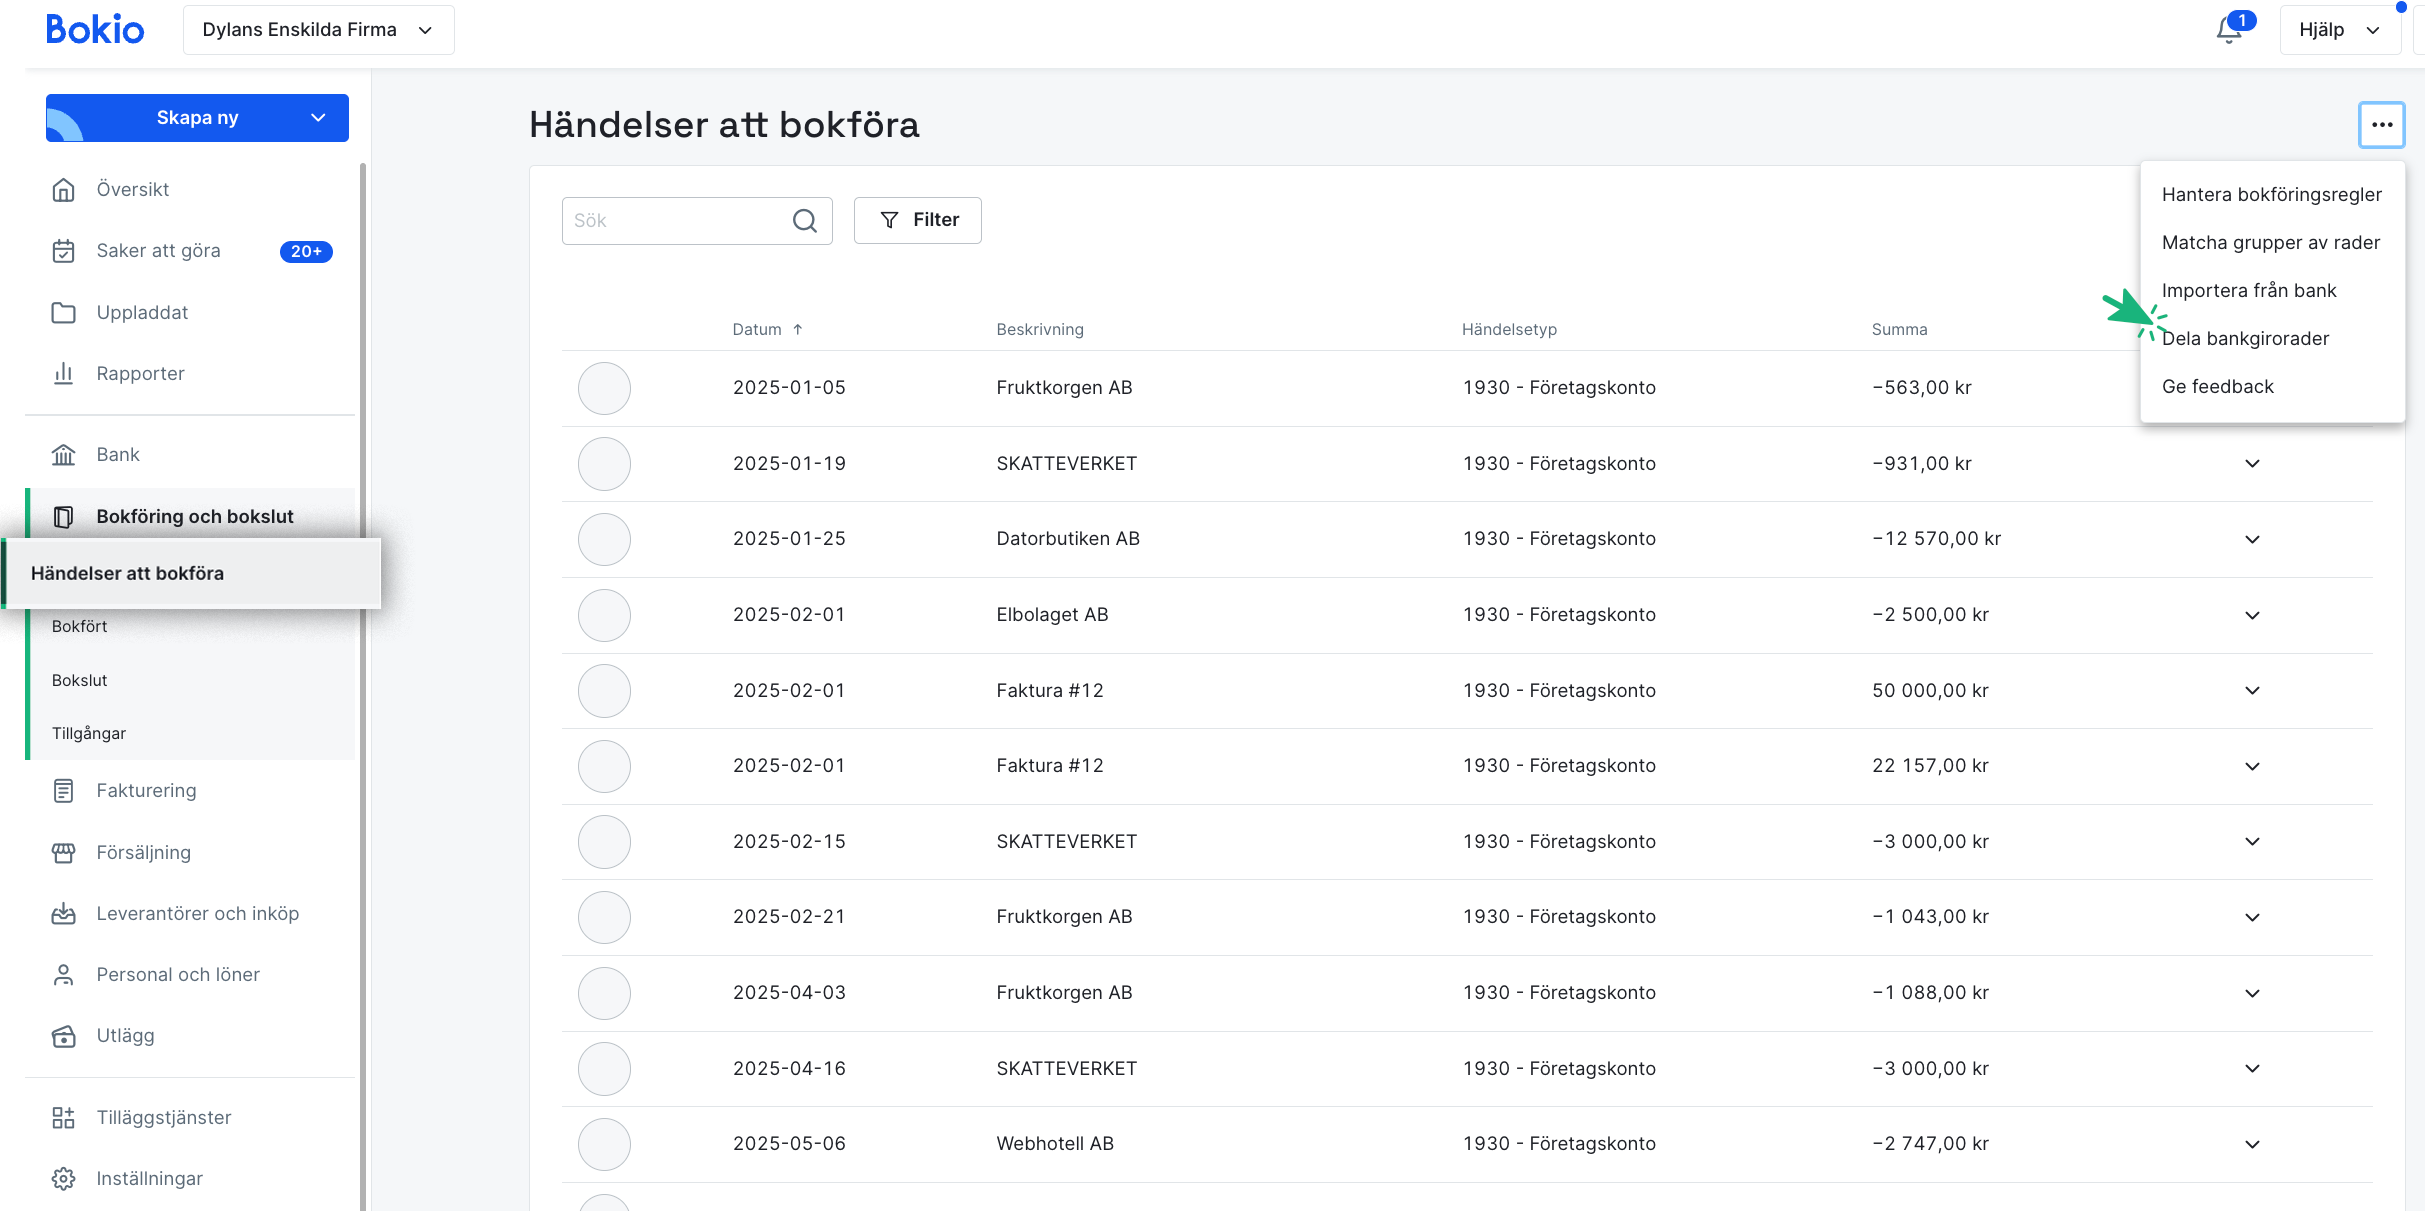Open Inställningar from the sidebar
Screen dimensions: 2427x1211
[149, 1179]
